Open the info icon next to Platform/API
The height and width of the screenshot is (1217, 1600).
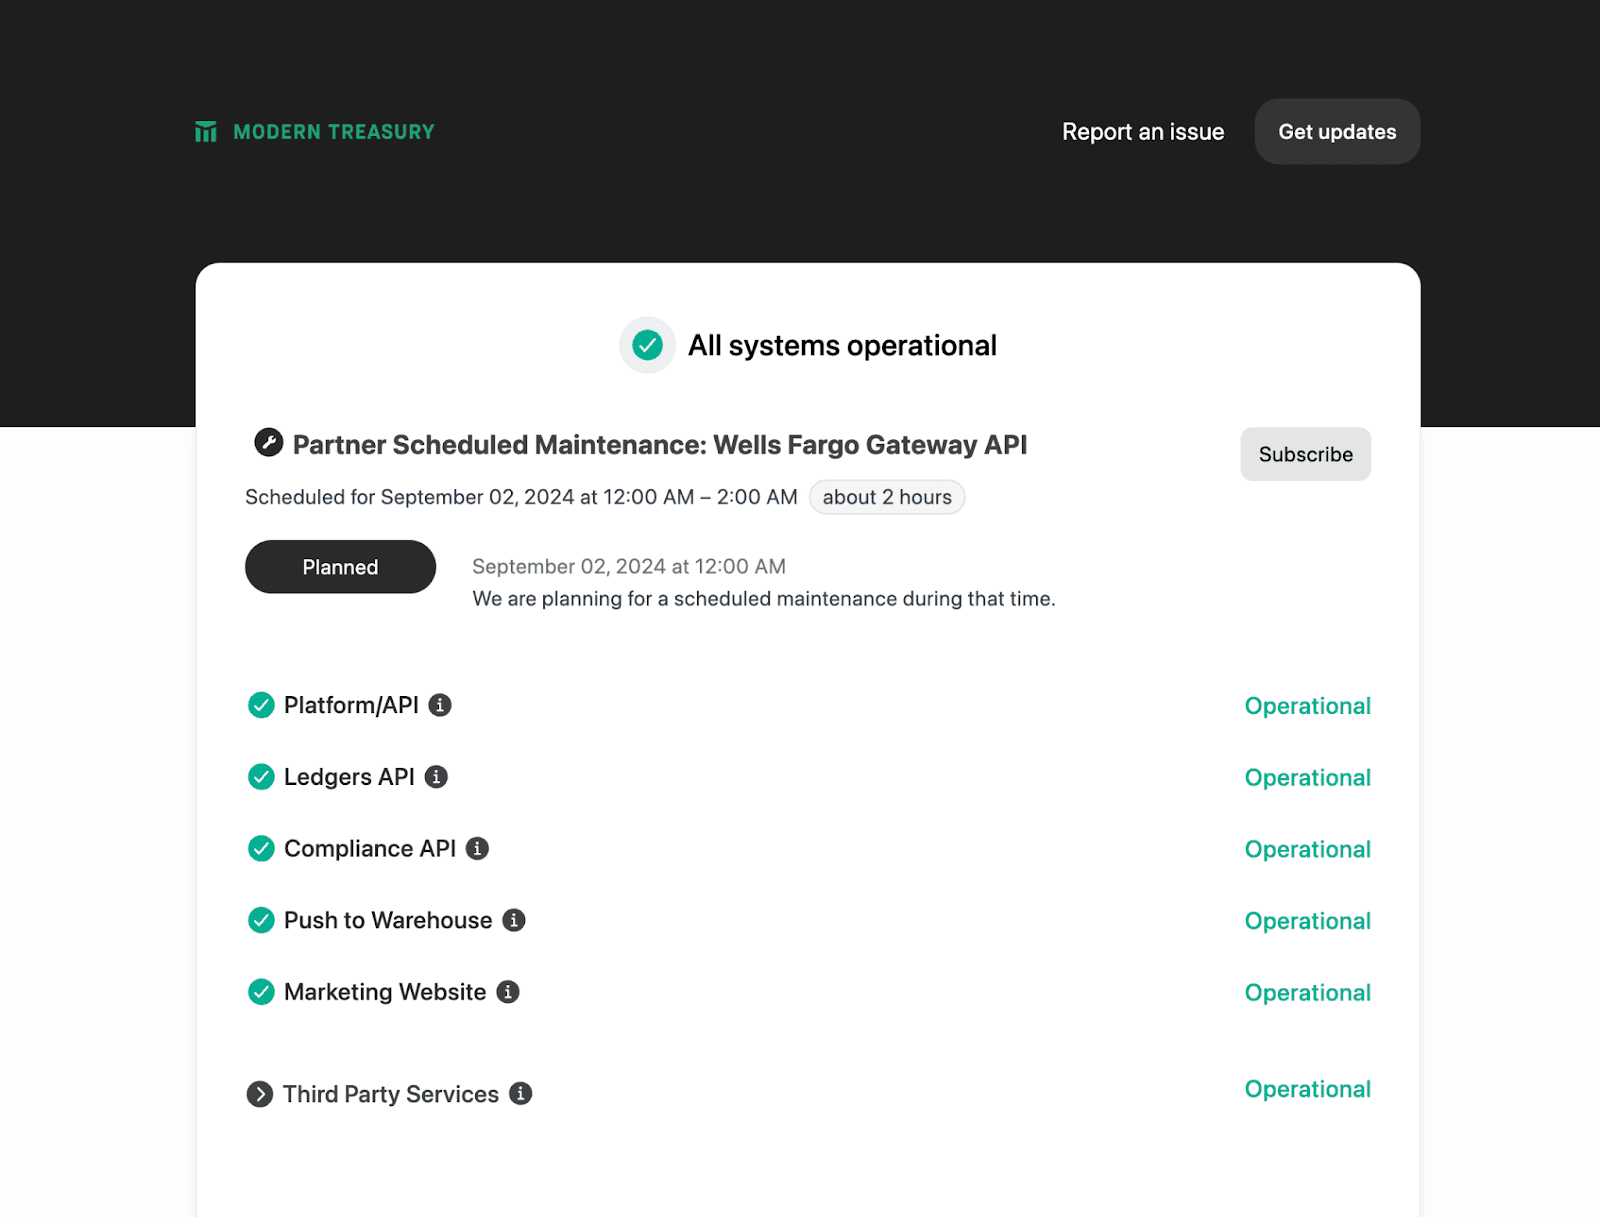pos(440,705)
